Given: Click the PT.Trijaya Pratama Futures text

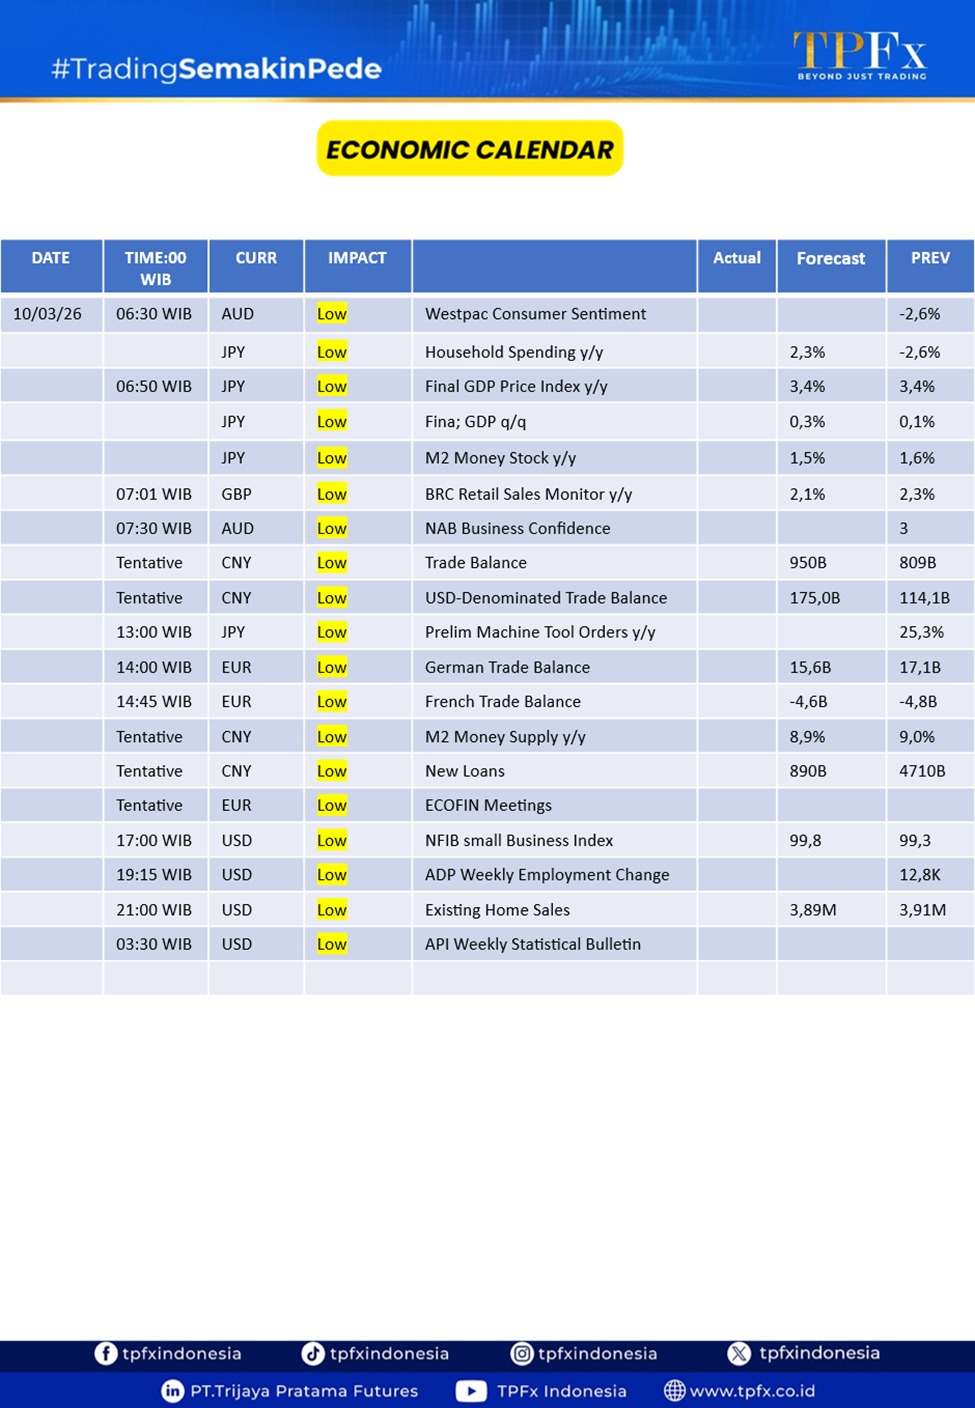Looking at the screenshot, I should [x=304, y=1391].
